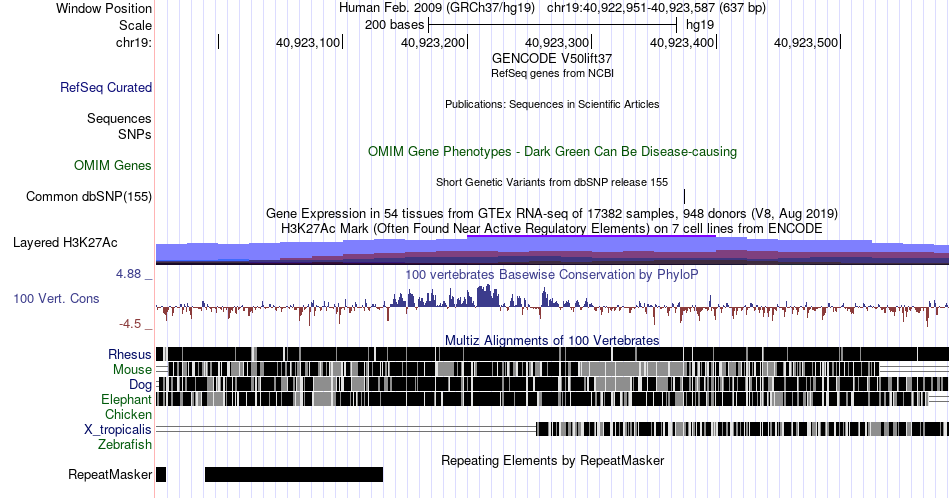
Task: Select the Common dbSNP(155) label
Action: pyautogui.click(x=89, y=196)
